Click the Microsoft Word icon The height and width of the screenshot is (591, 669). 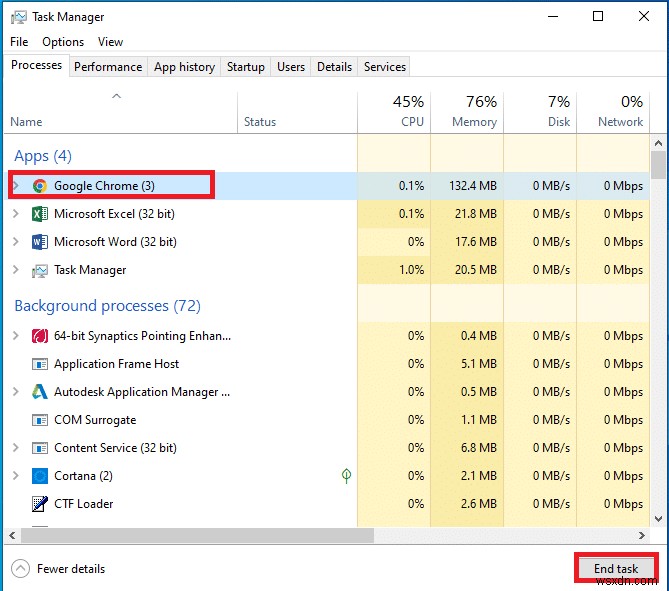click(x=40, y=242)
